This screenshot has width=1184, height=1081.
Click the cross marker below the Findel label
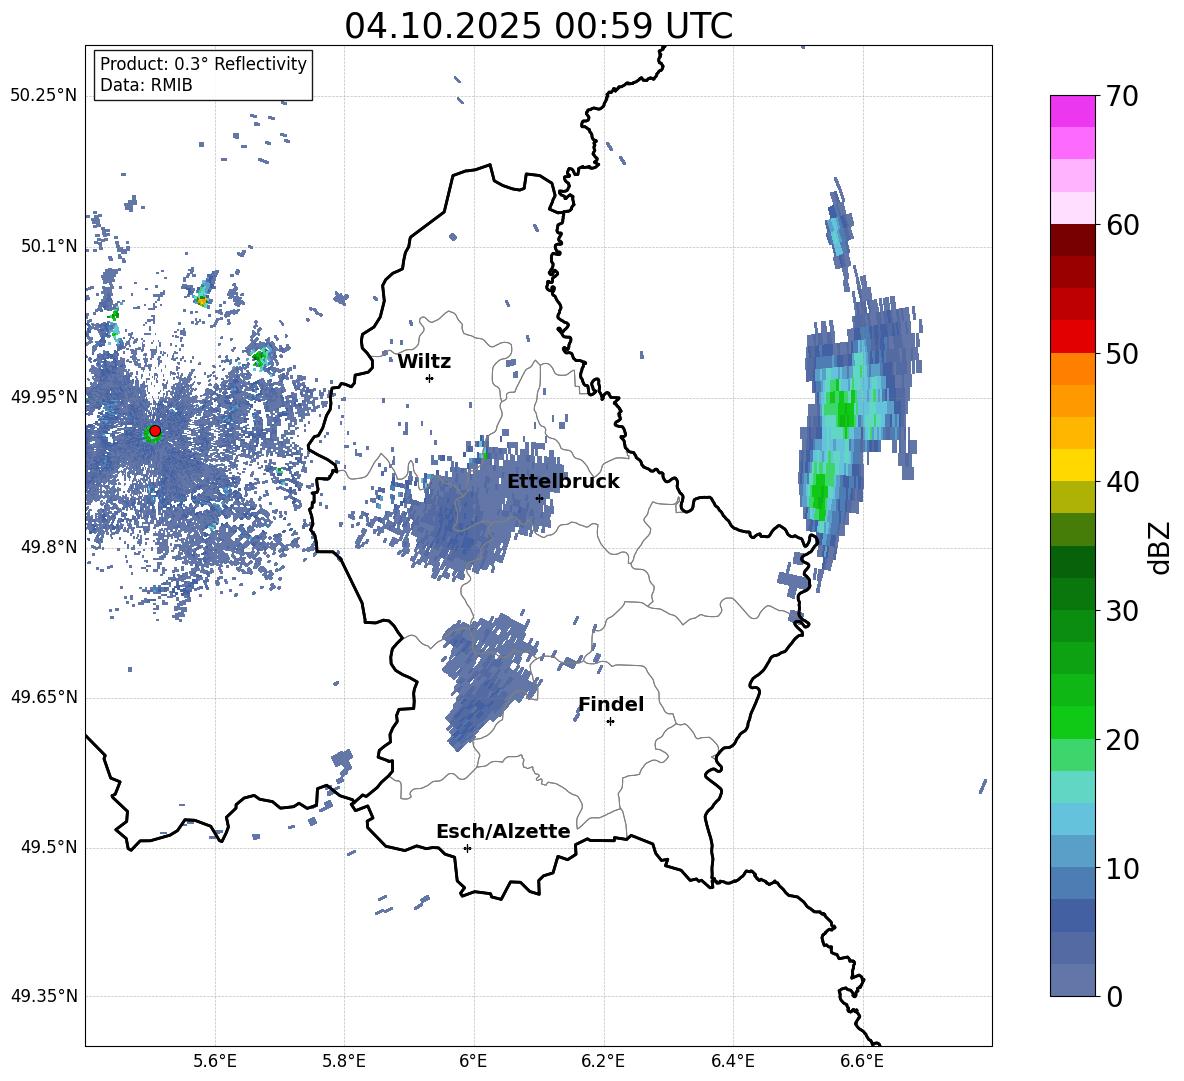click(x=610, y=722)
